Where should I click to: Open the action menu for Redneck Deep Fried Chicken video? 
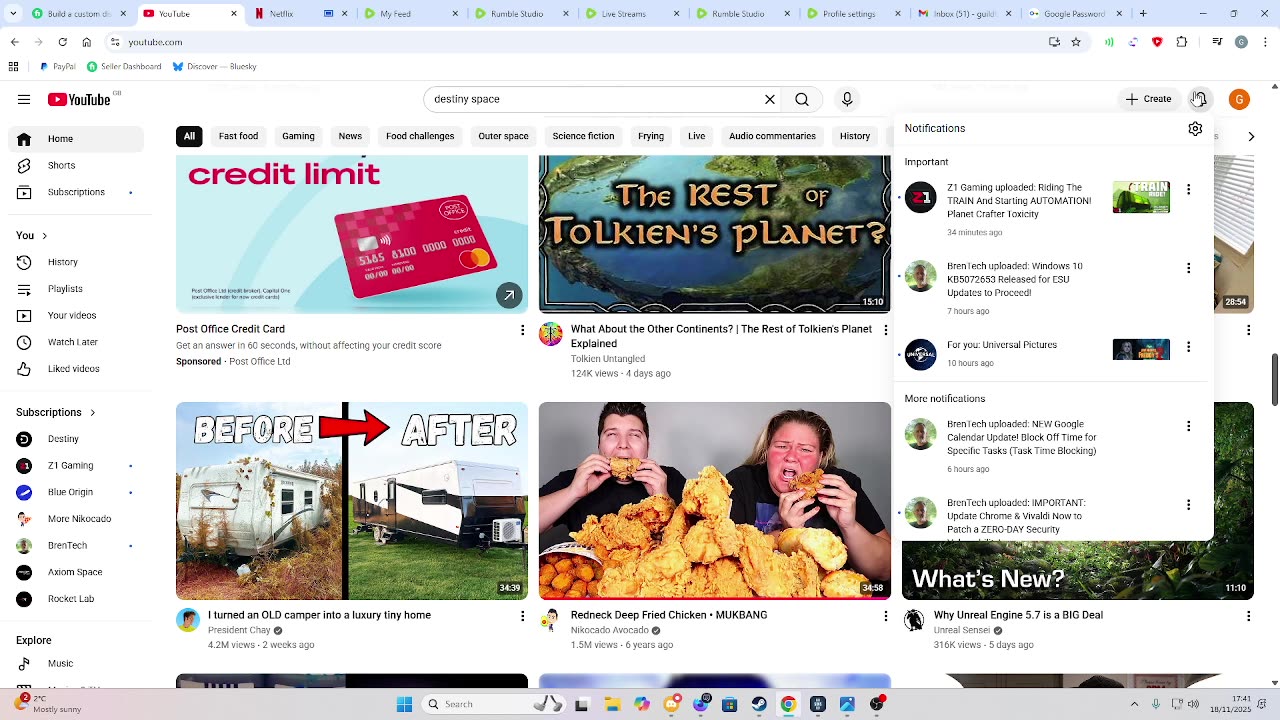(x=885, y=616)
